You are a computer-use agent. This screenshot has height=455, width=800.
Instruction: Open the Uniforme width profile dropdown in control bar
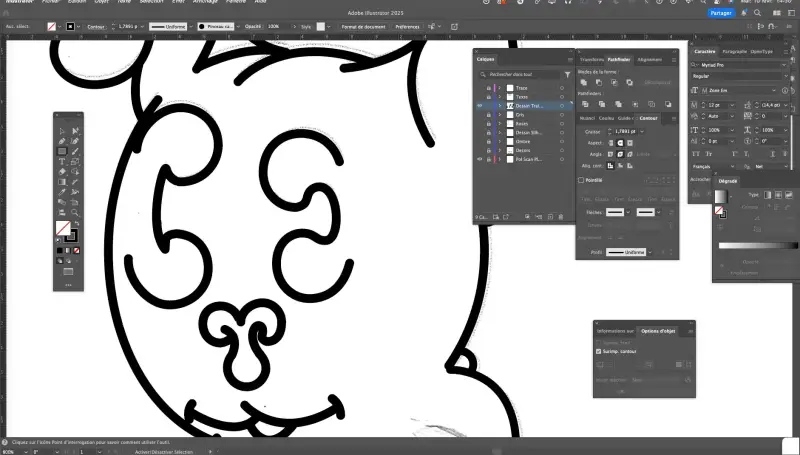(191, 27)
